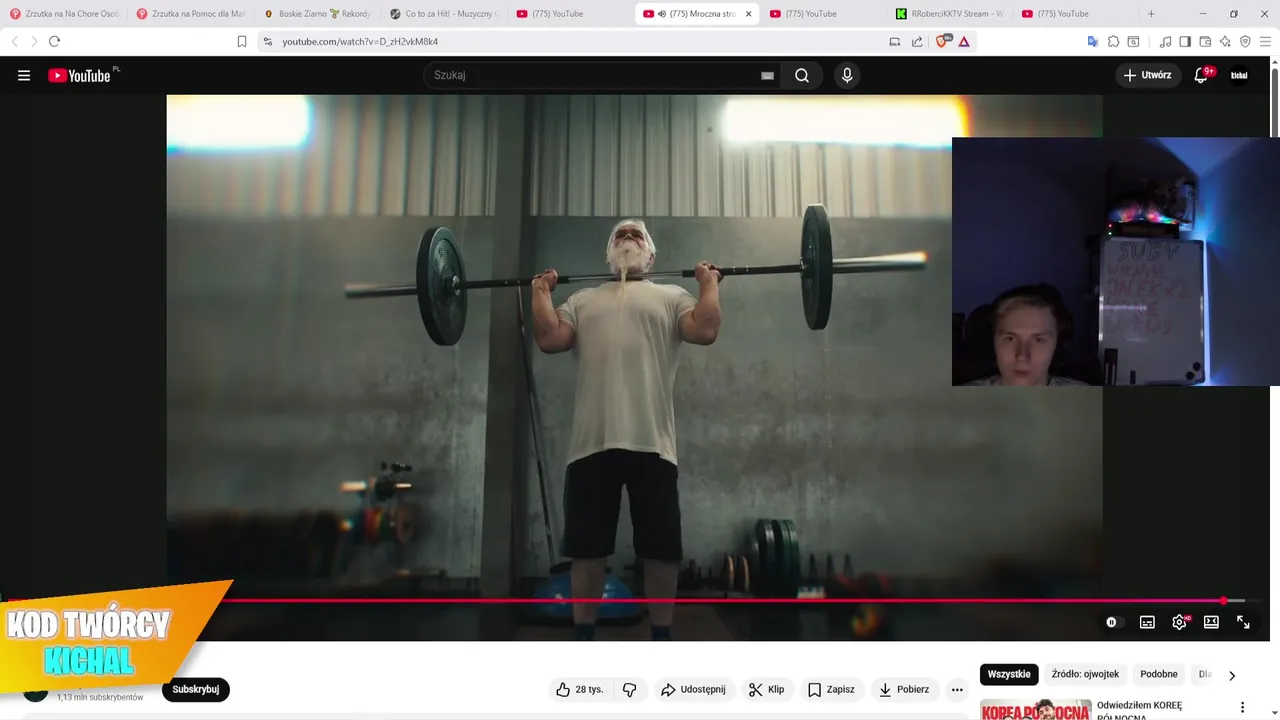This screenshot has width=1280, height=720.
Task: Create a clip with Klip button
Action: tap(767, 689)
